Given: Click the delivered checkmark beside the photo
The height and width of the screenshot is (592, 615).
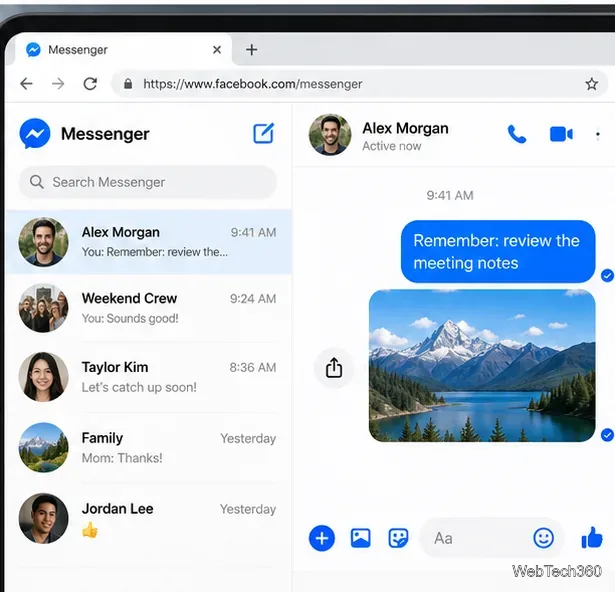Looking at the screenshot, I should [x=607, y=435].
